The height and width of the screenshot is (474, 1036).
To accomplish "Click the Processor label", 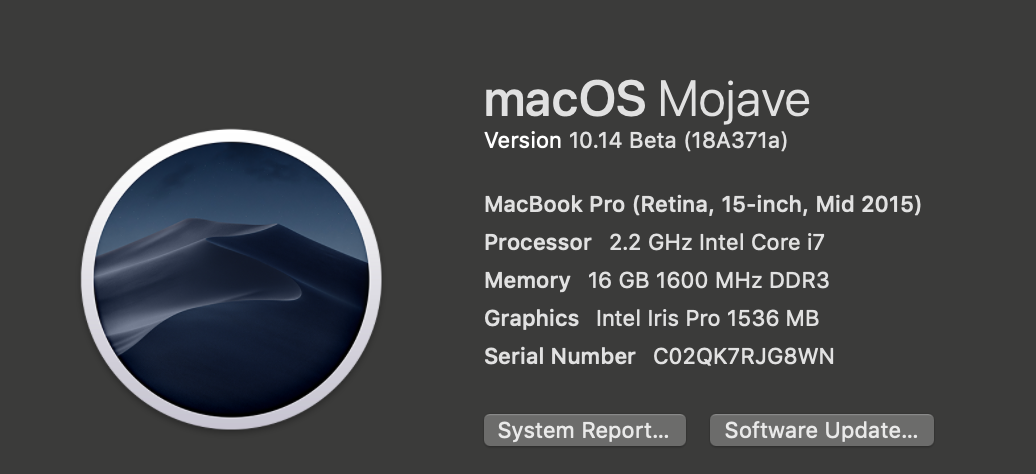I will [x=538, y=243].
